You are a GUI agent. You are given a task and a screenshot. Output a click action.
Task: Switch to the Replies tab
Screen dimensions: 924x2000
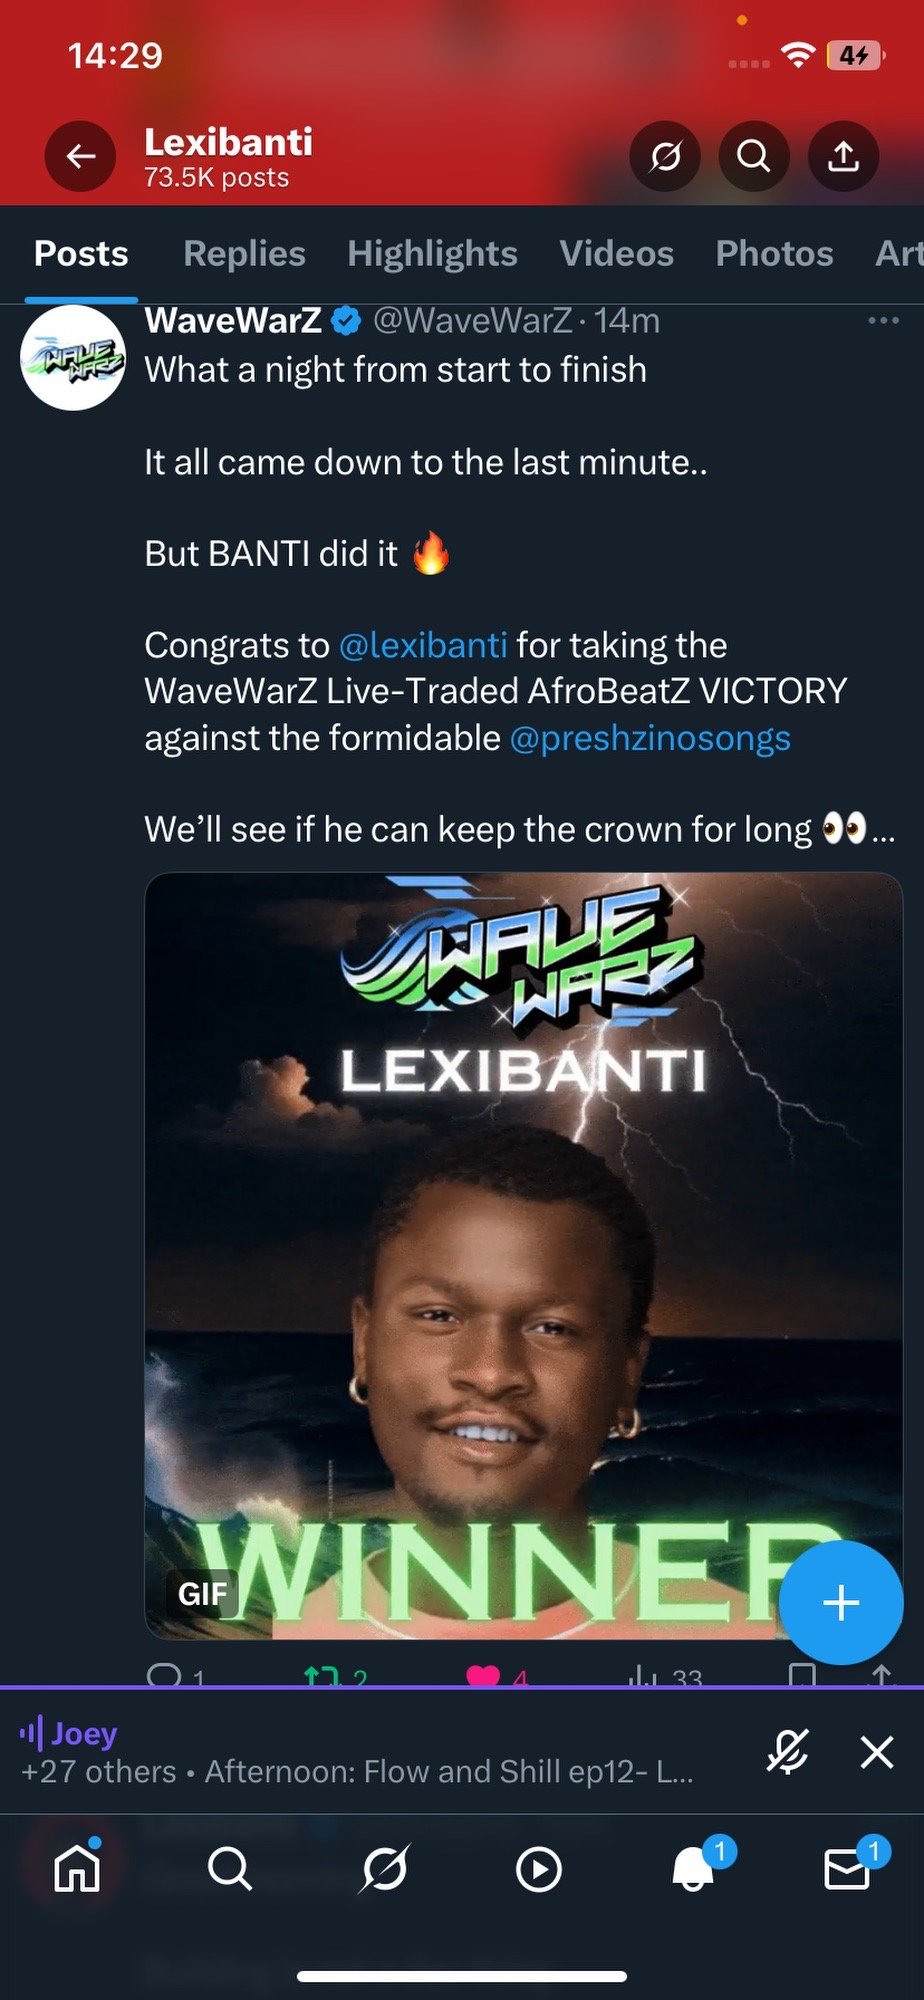(244, 254)
